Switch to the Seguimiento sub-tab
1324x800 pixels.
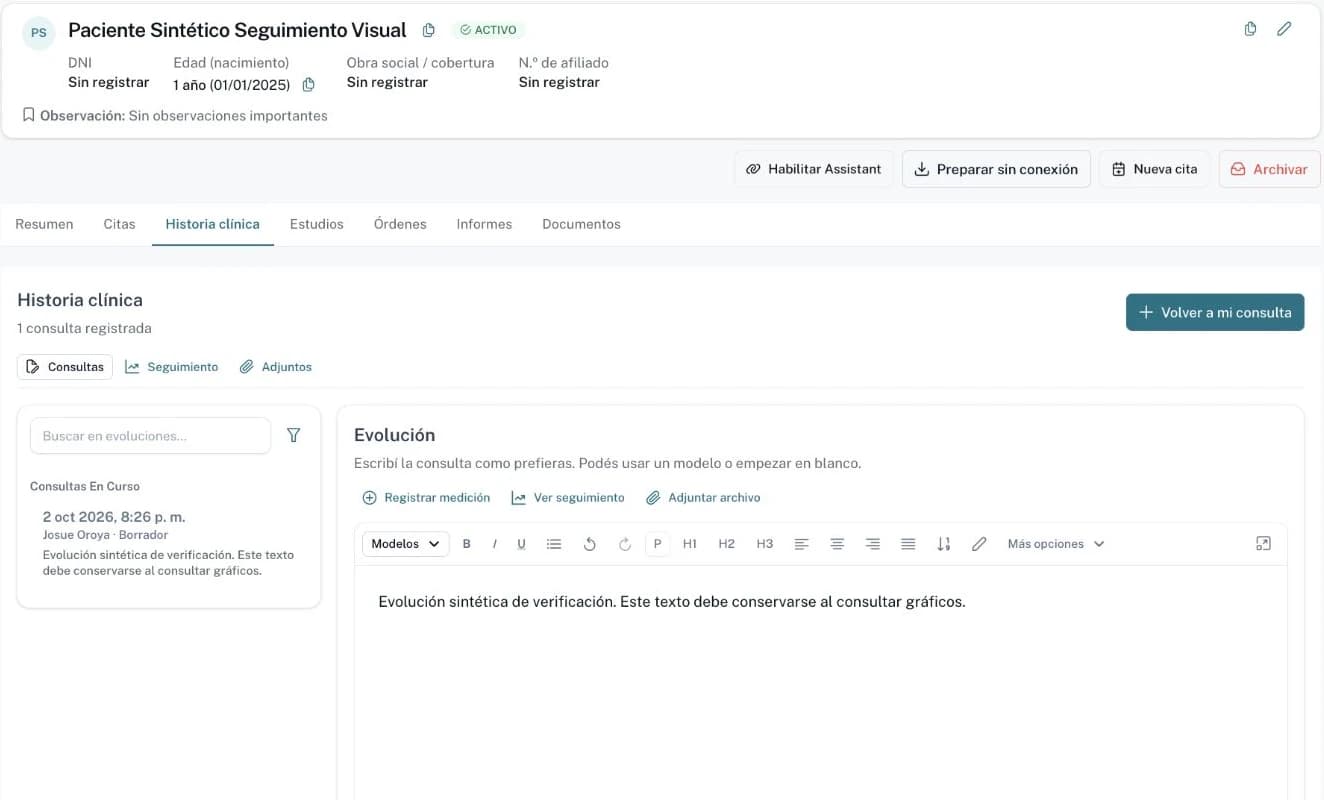pyautogui.click(x=171, y=367)
